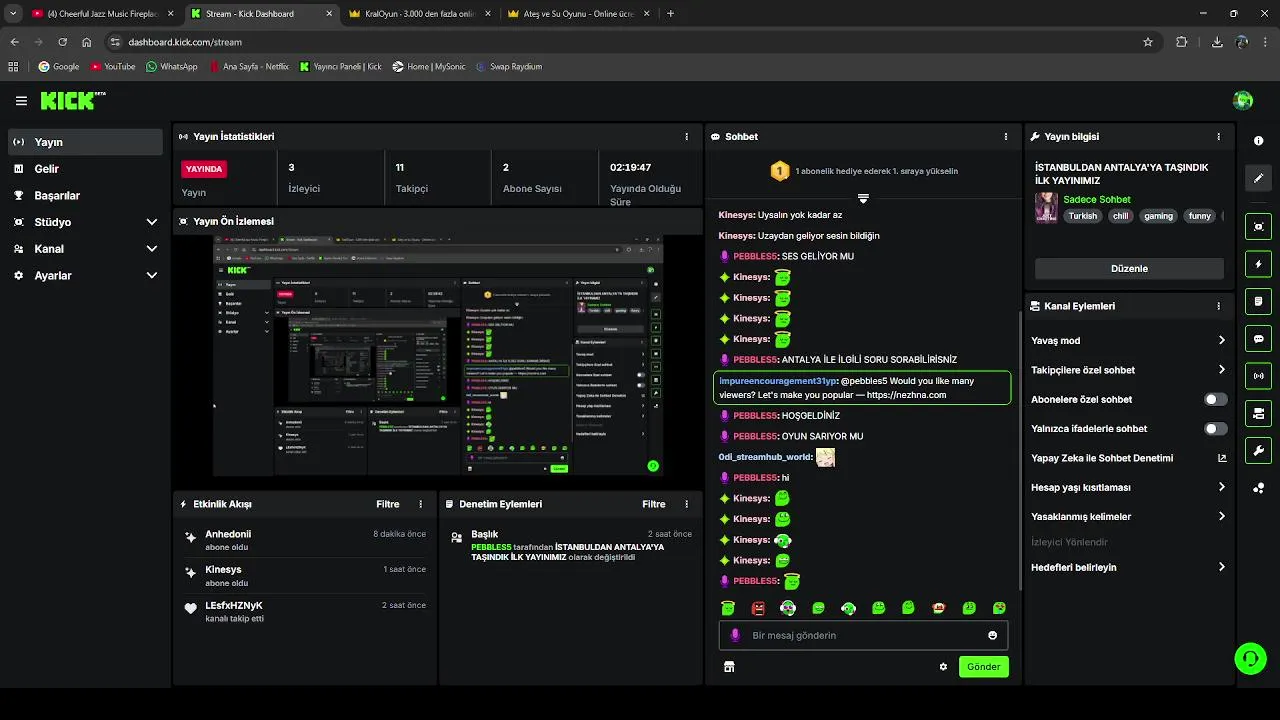
Task: Click the Anhedonii entry in activity feed
Action: pyautogui.click(x=304, y=540)
